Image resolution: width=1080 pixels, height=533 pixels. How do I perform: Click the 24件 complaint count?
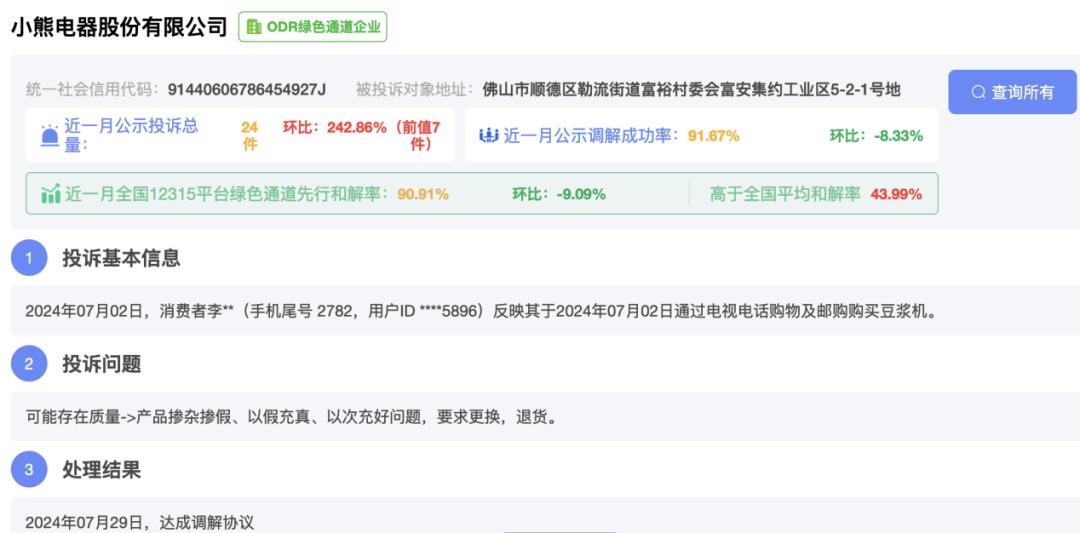(x=249, y=135)
